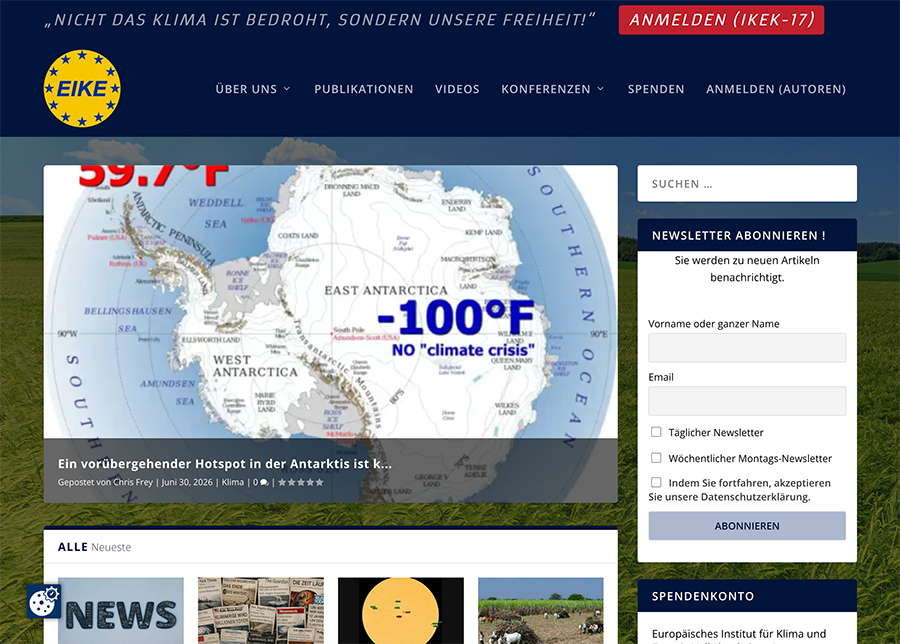Open the newspaper clippings thumbnail article
The height and width of the screenshot is (644, 900).
(261, 611)
